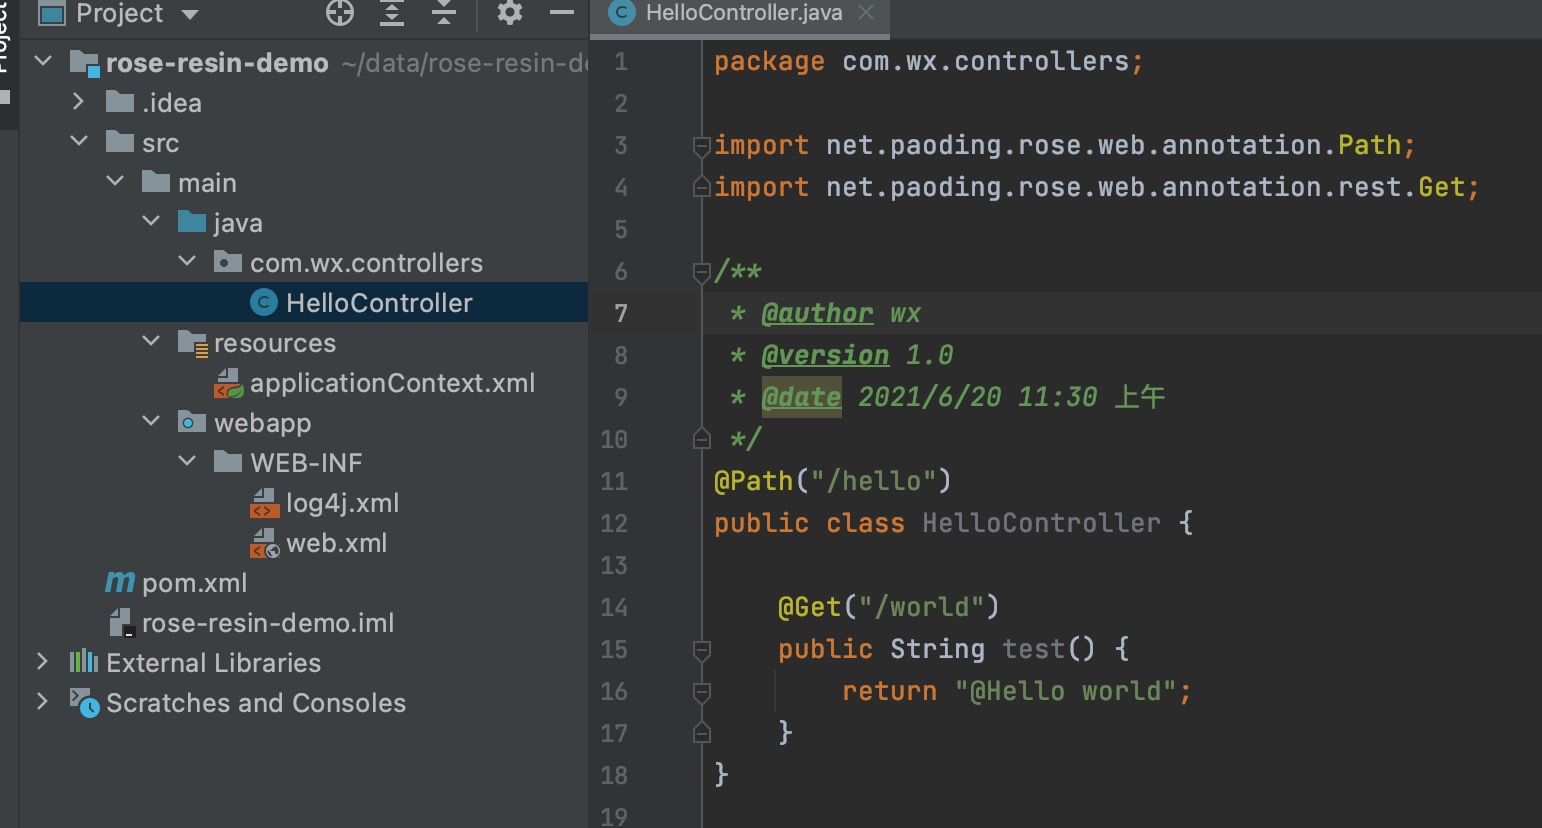Image resolution: width=1542 pixels, height=828 pixels.
Task: Select applicationContext.xml file
Action: pyautogui.click(x=392, y=383)
